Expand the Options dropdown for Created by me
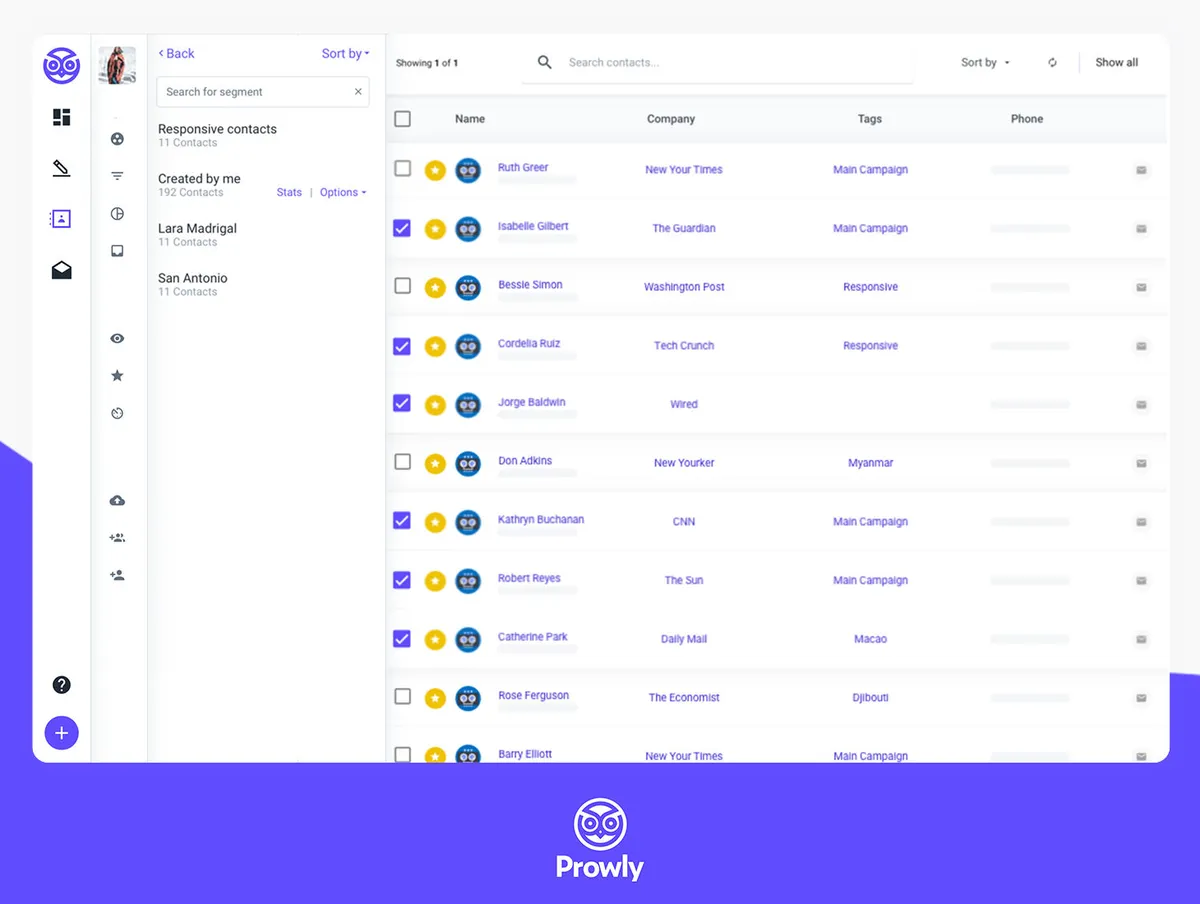This screenshot has width=1200, height=904. tap(343, 192)
